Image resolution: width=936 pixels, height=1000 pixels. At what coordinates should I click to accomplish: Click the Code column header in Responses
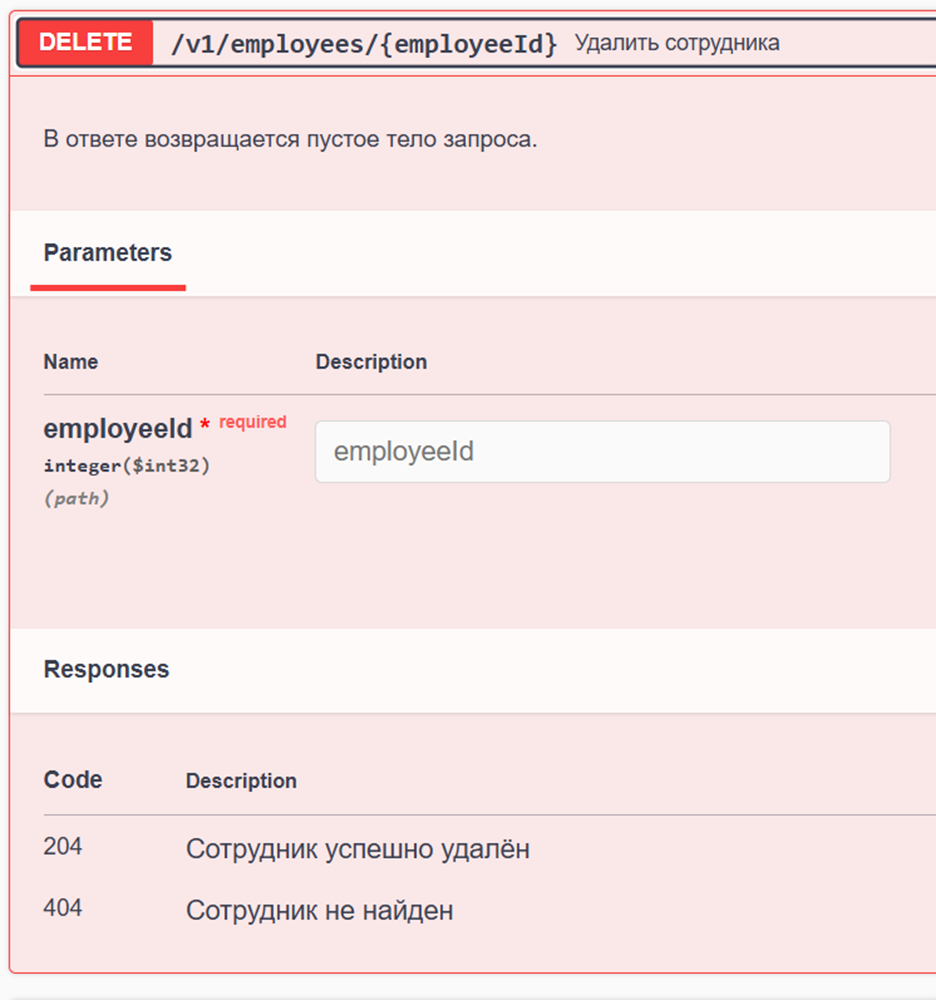click(x=71, y=779)
